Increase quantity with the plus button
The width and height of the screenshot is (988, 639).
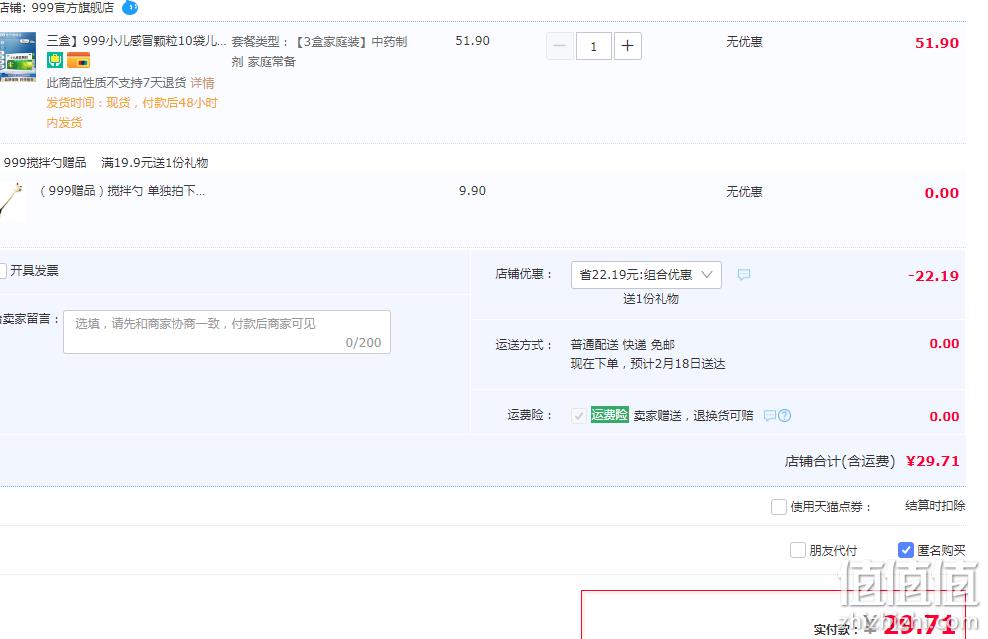(628, 46)
